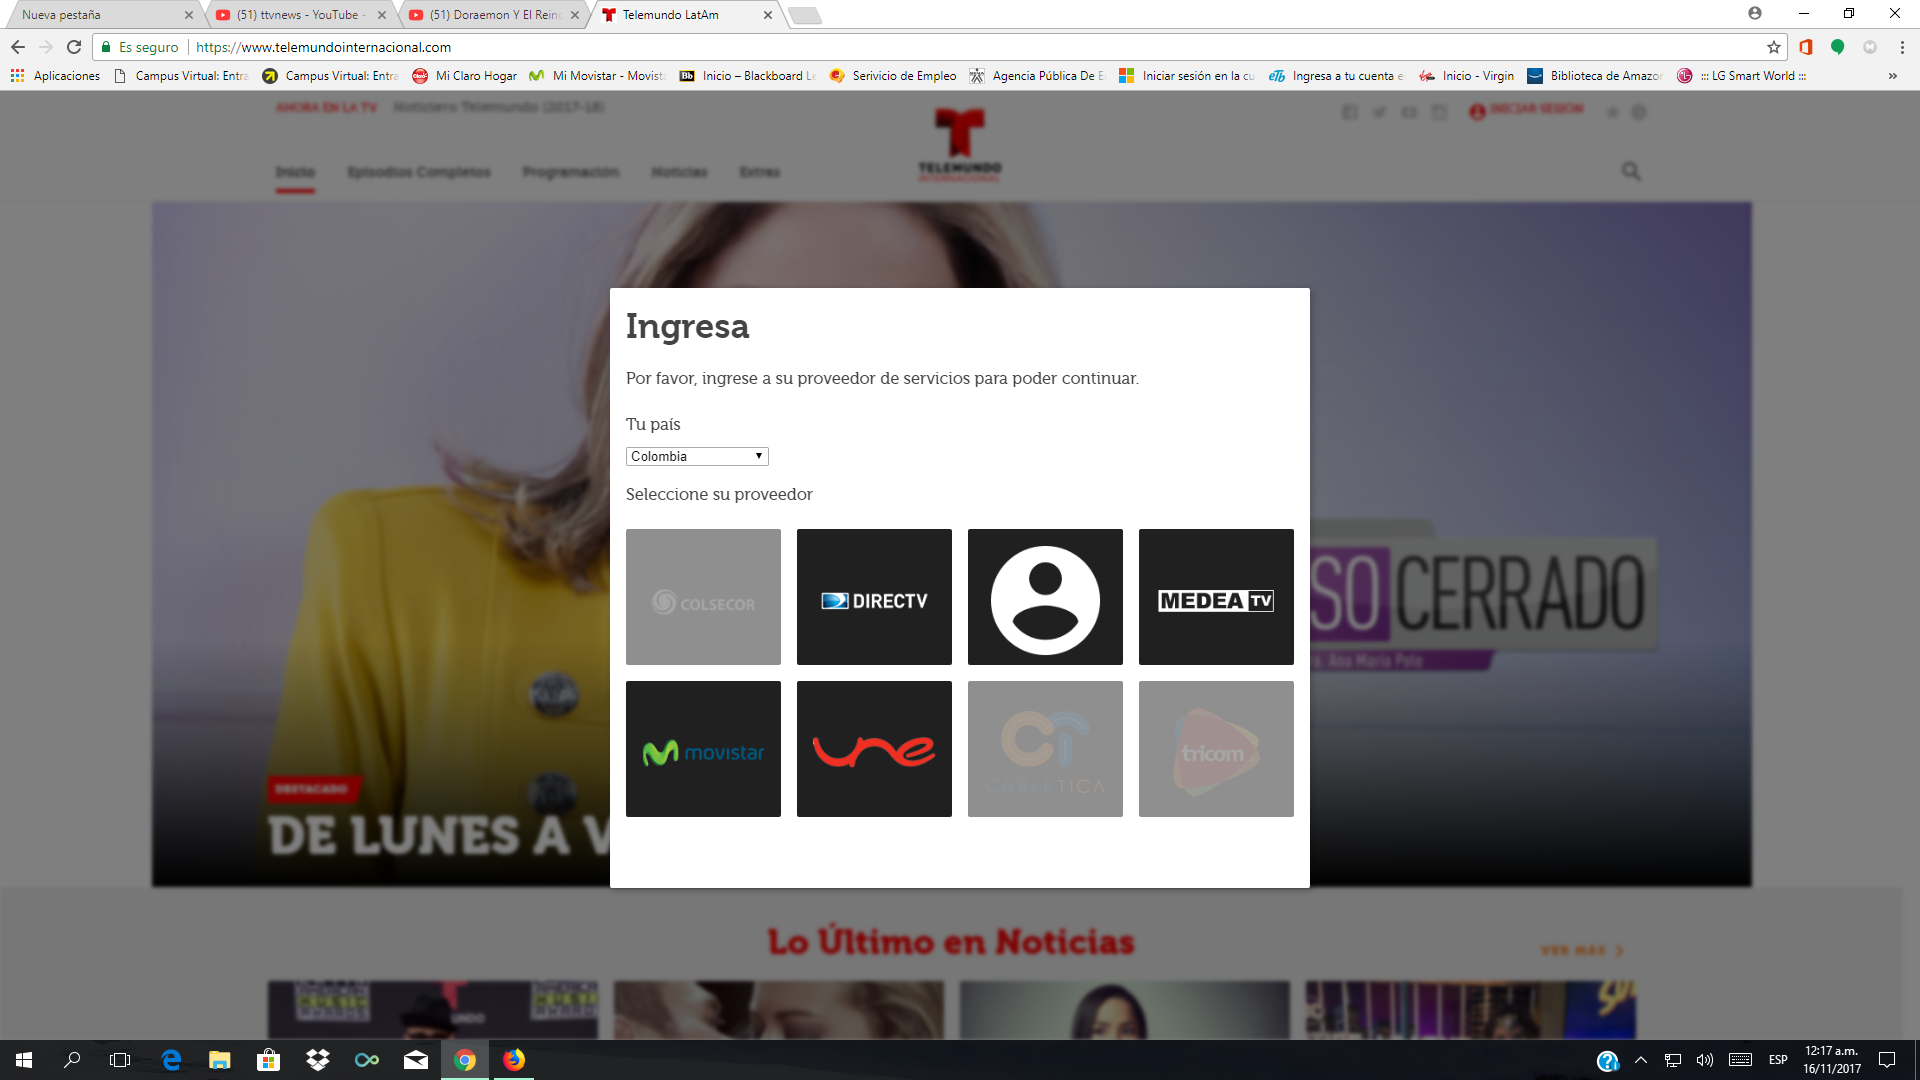Screen dimensions: 1920x1080
Task: Open the Colombia country dropdown
Action: 697,456
